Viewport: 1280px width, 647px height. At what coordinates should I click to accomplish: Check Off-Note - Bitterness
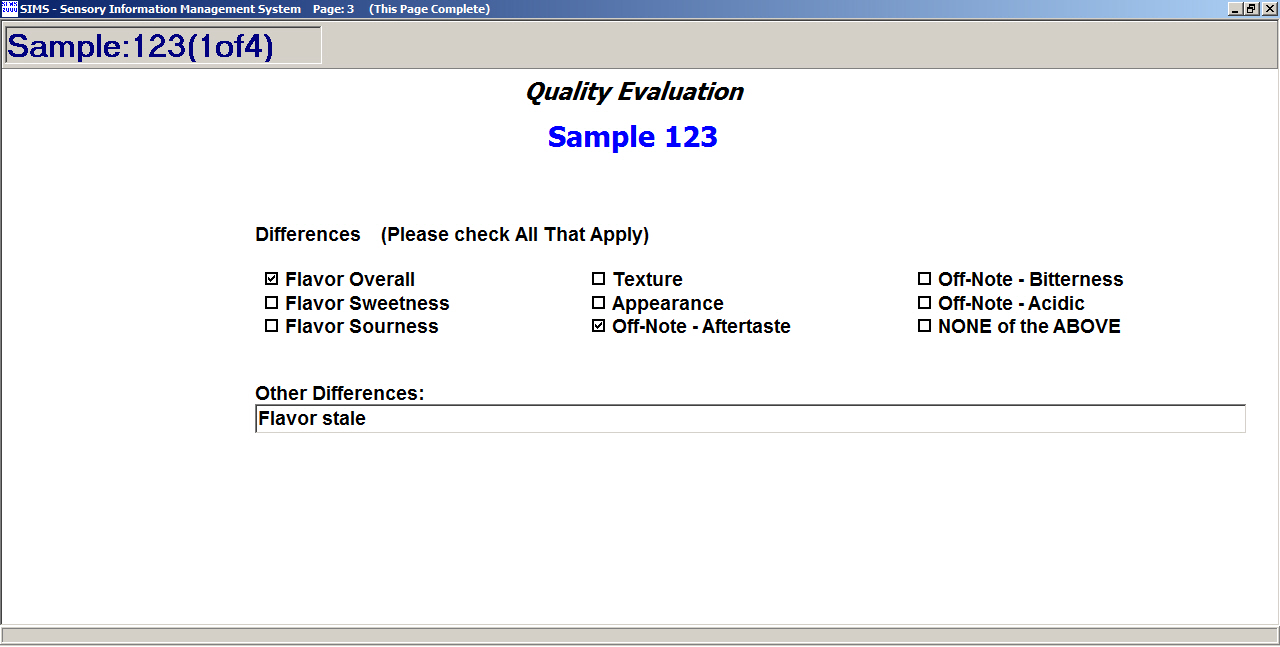(924, 279)
